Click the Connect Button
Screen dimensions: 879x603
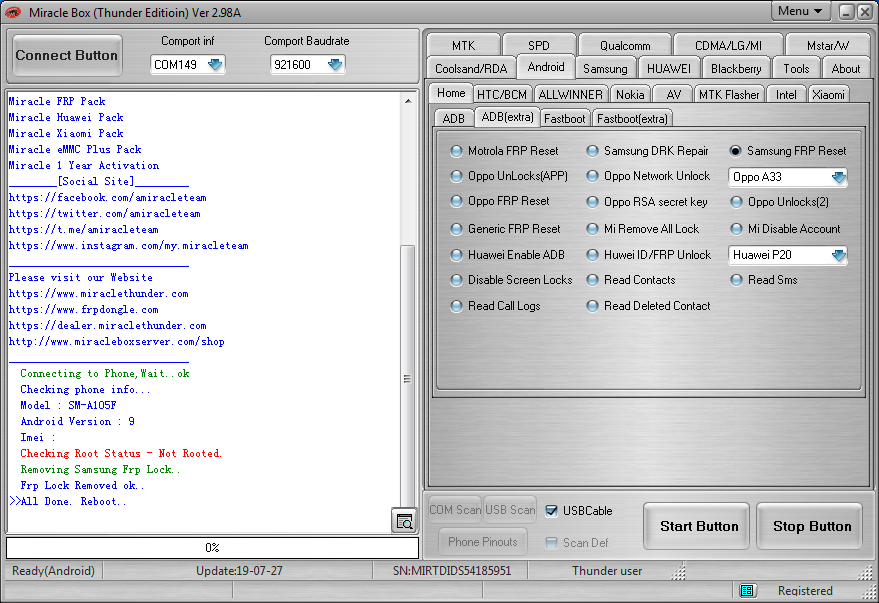coord(67,55)
